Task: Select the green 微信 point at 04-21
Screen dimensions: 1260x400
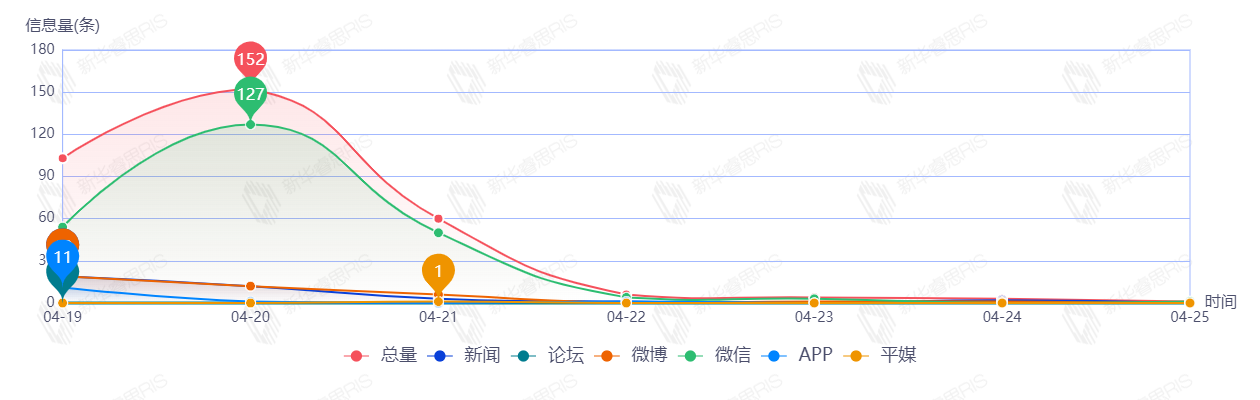Action: pos(438,233)
